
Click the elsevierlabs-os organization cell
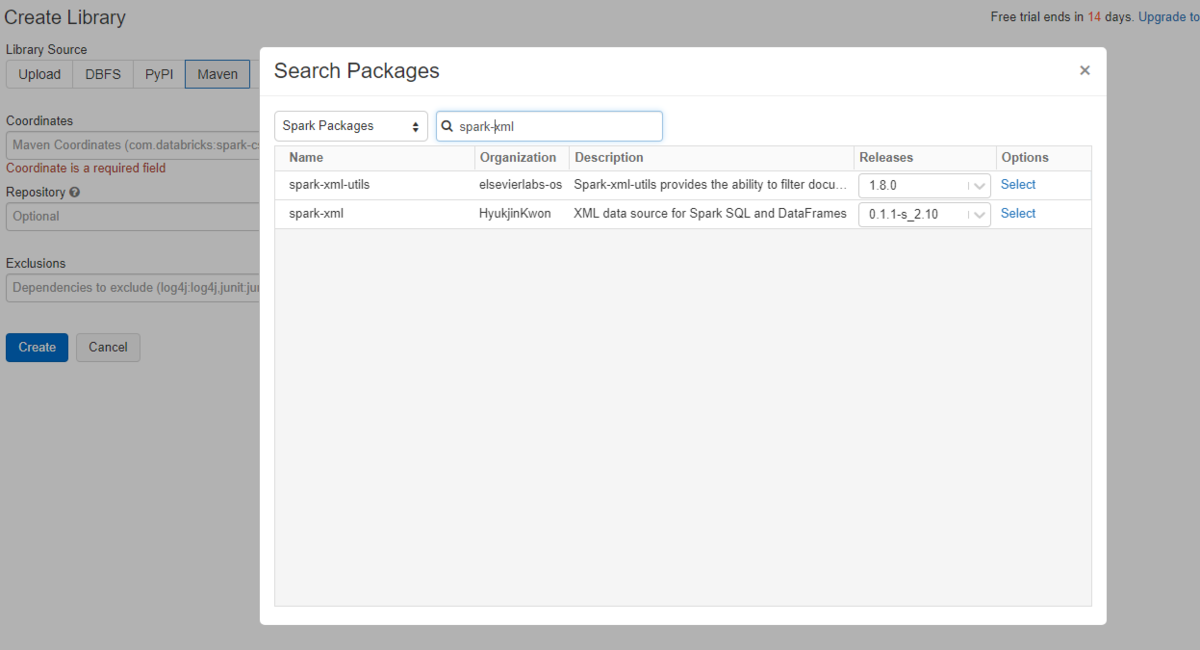522,185
